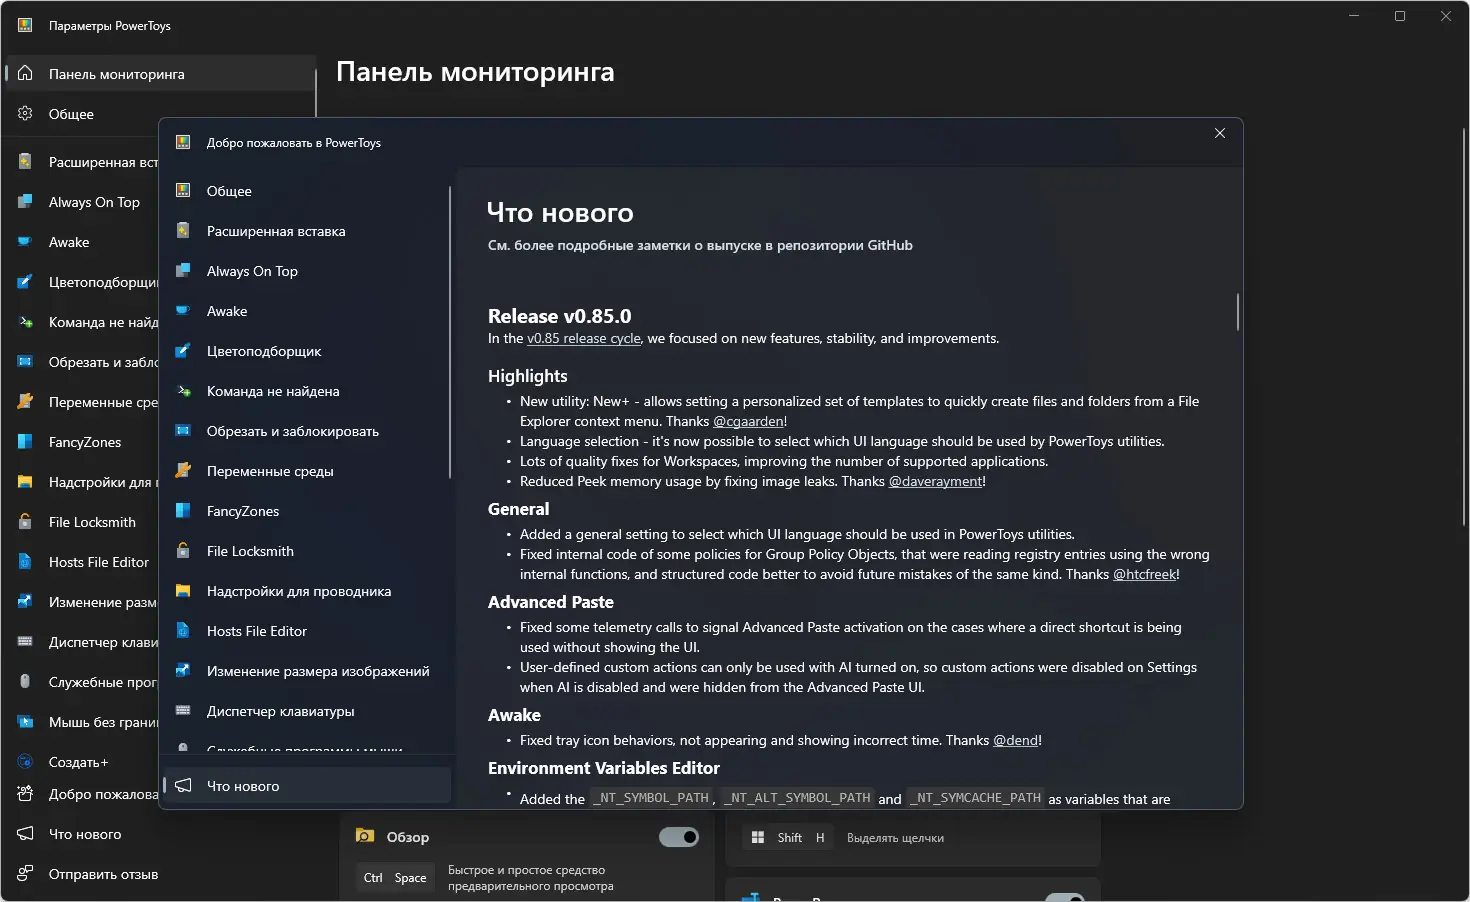Image resolution: width=1470 pixels, height=902 pixels.
Task: Toggle the Обзор (Peek) switch in dashboard
Action: [679, 837]
